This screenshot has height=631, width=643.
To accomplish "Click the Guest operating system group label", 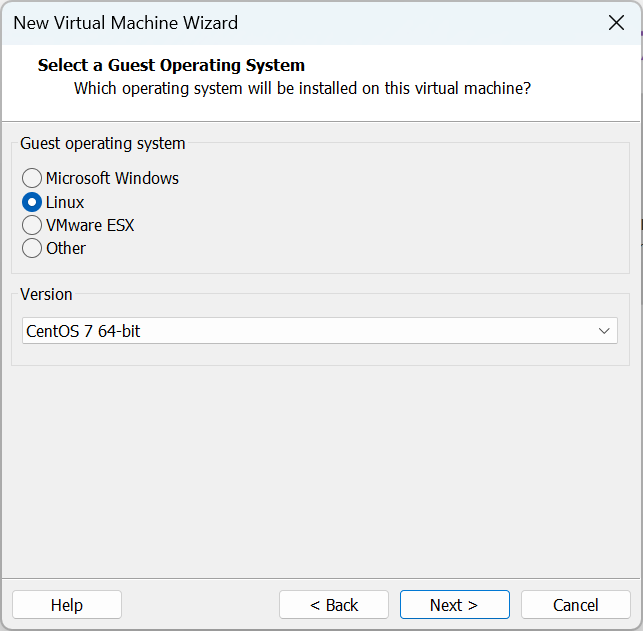I will pos(103,144).
